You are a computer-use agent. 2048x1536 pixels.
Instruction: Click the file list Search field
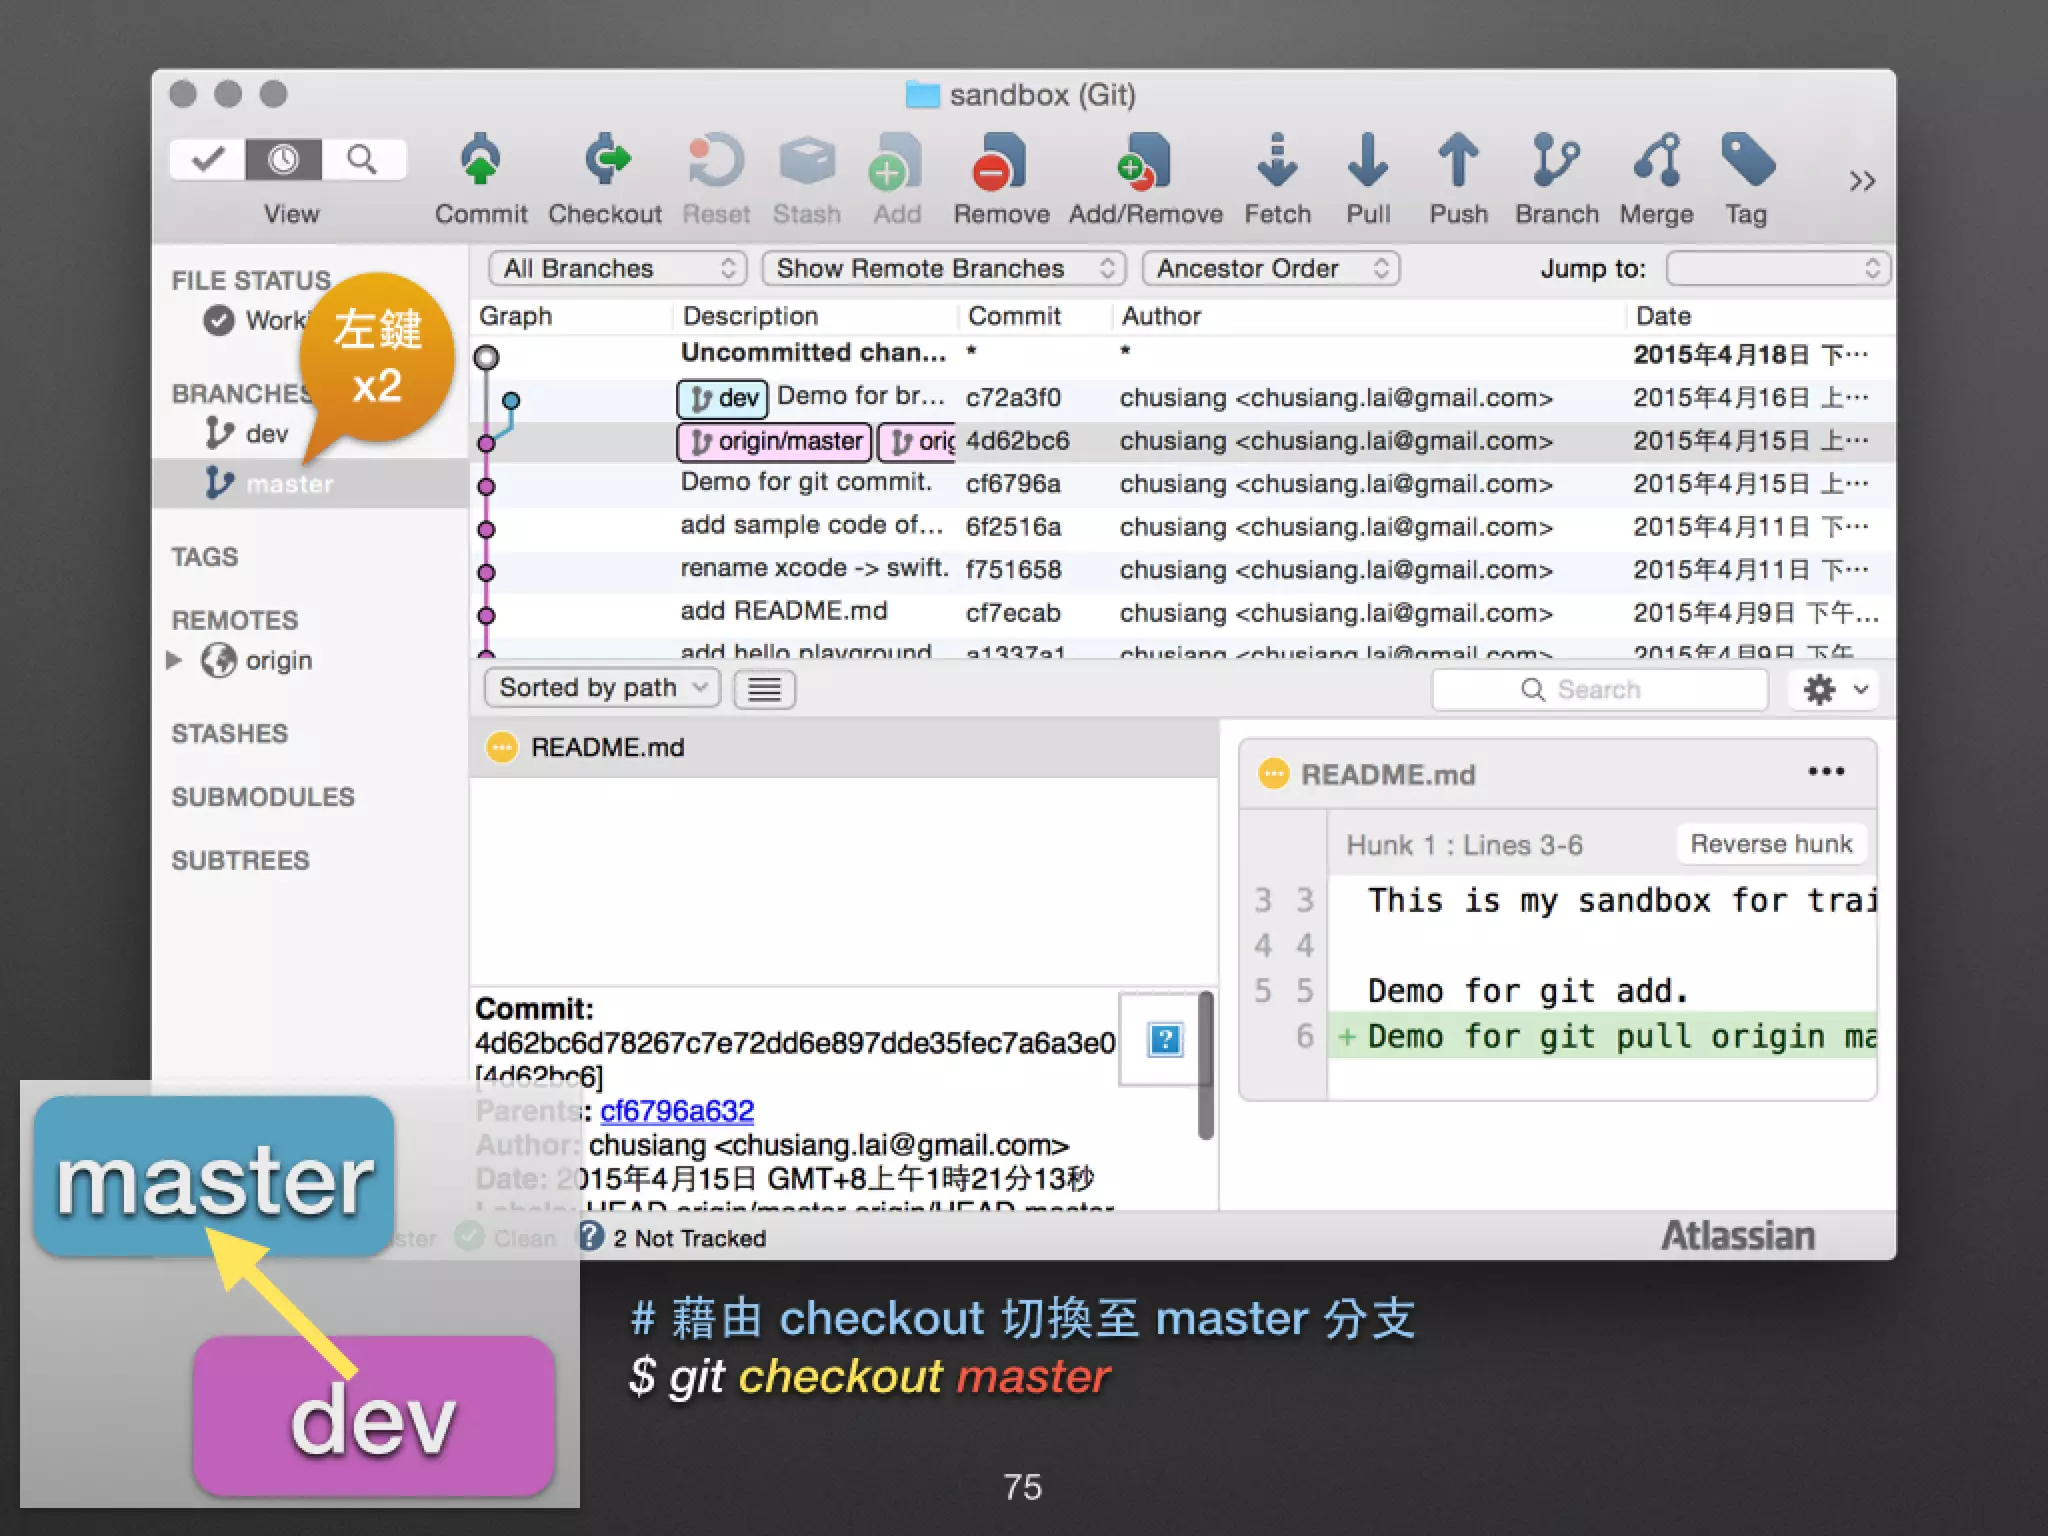pos(1598,689)
